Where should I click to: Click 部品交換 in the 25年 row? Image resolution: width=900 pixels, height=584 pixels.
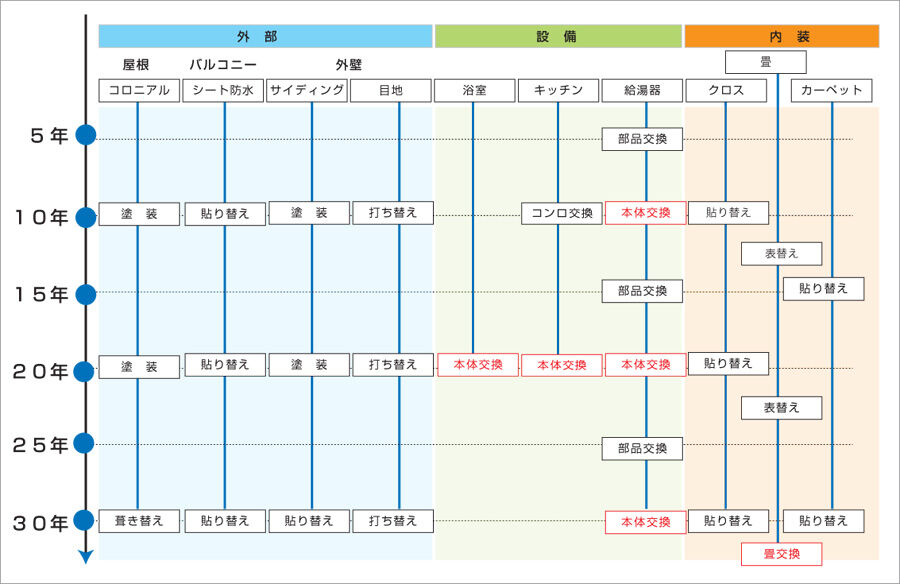[642, 448]
